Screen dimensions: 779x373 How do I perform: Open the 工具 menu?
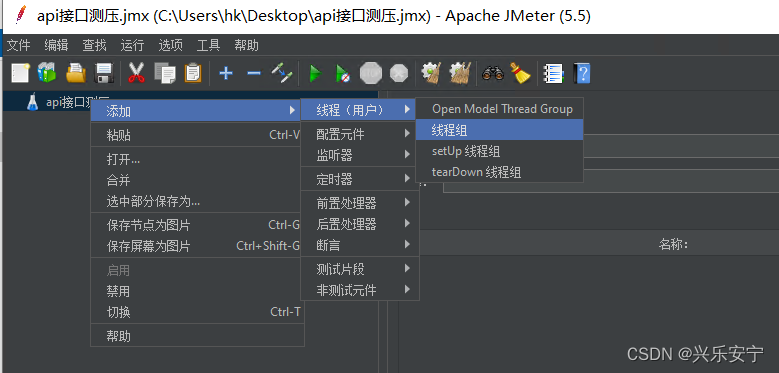(208, 46)
